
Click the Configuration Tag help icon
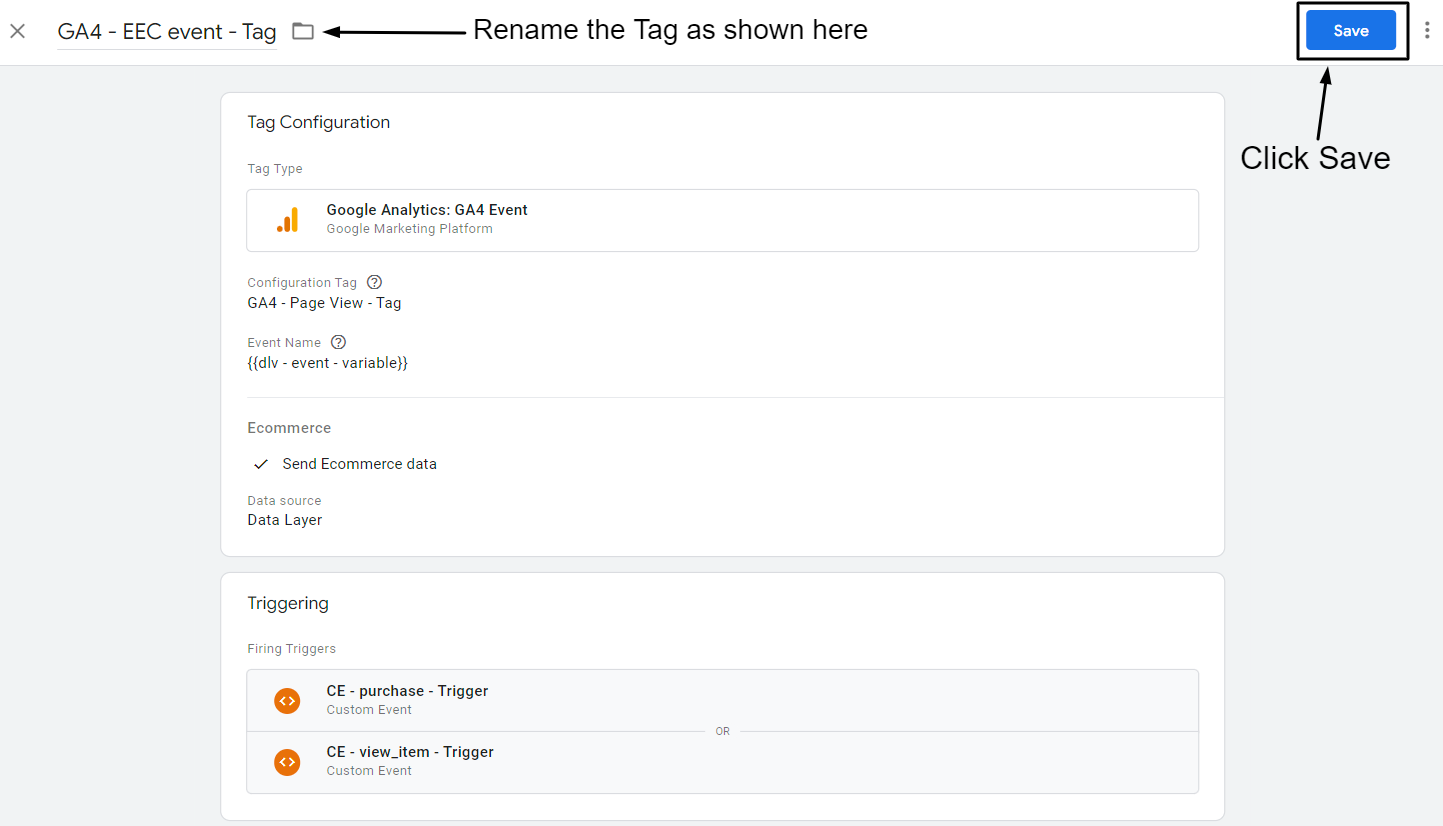[x=374, y=282]
